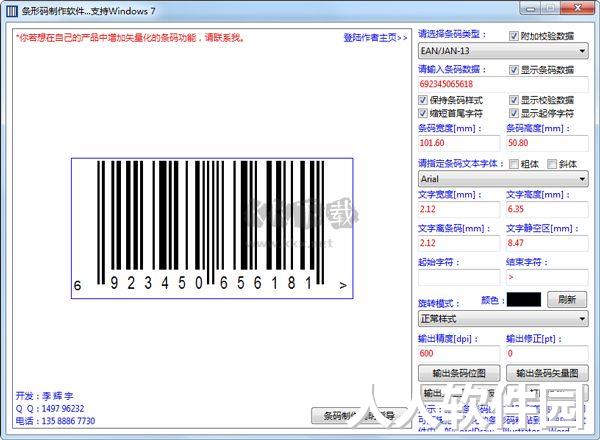Close the barcode software window
This screenshot has width=600, height=440.
tap(578, 8)
